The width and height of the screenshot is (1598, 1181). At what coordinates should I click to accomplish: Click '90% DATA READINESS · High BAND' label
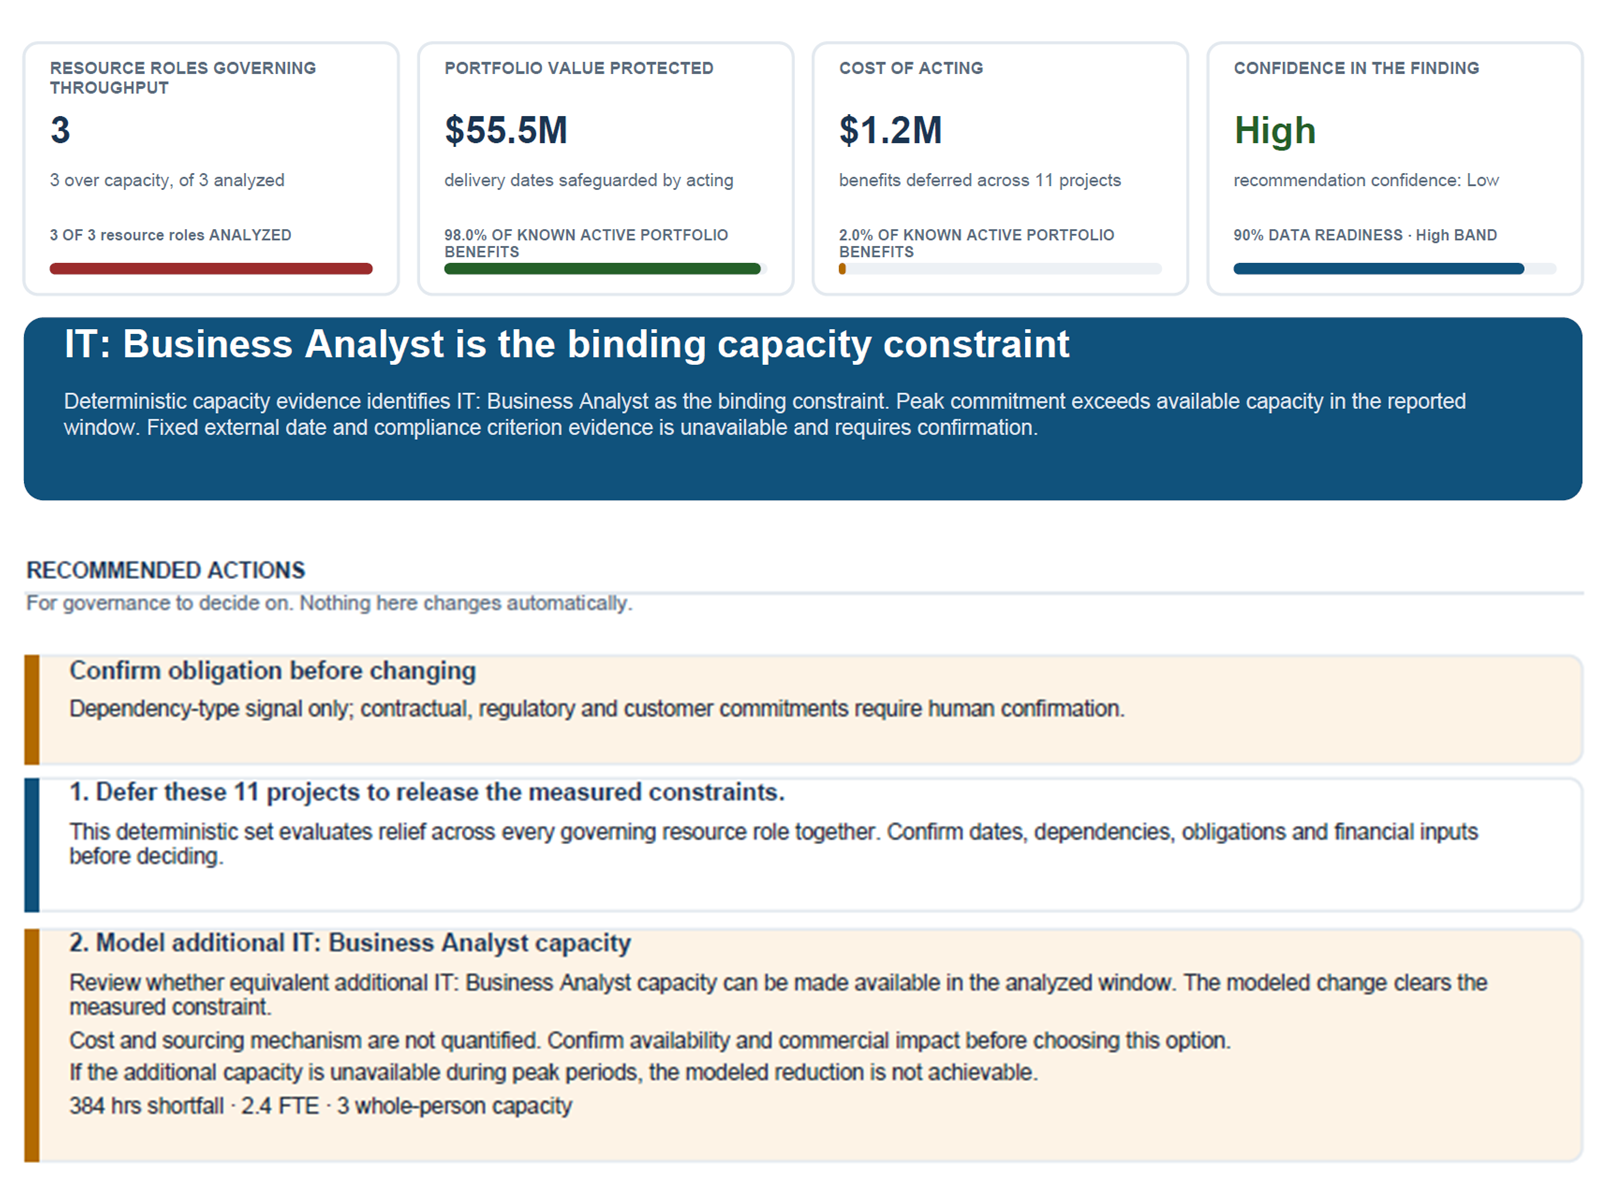[1365, 235]
